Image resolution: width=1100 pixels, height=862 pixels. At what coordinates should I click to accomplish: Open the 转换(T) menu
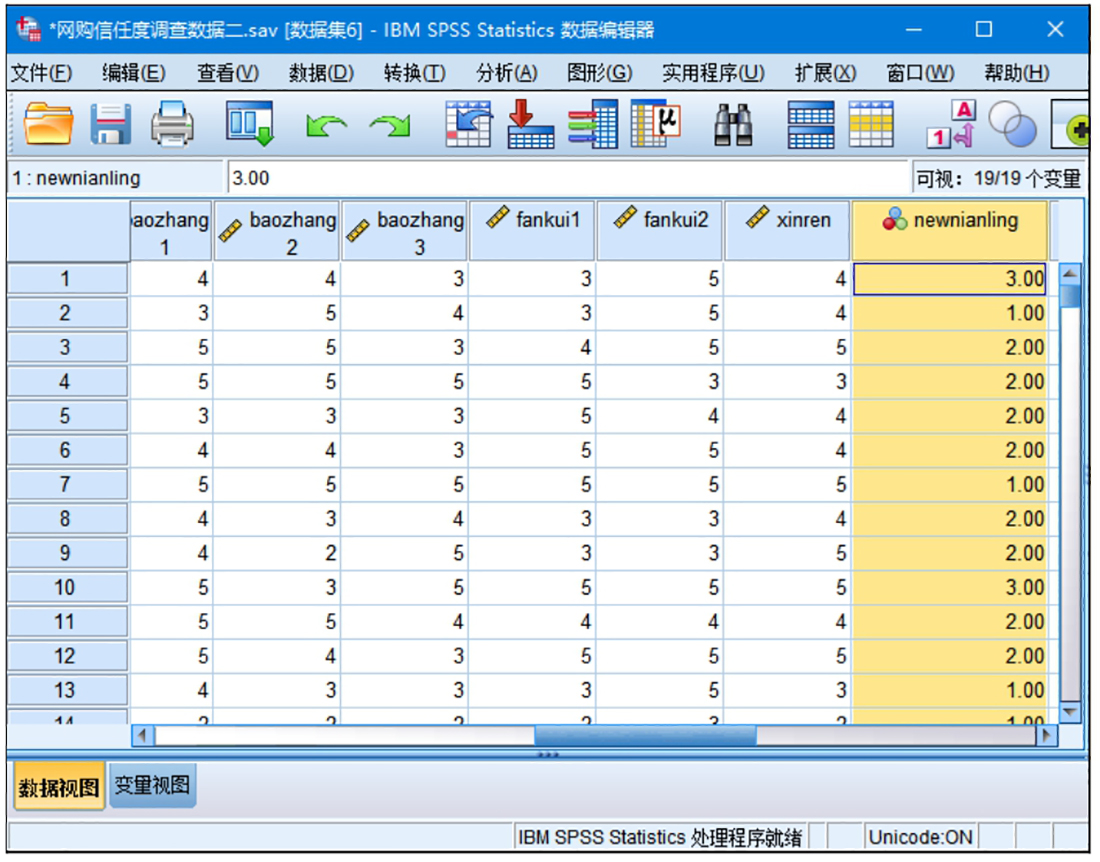pos(414,73)
